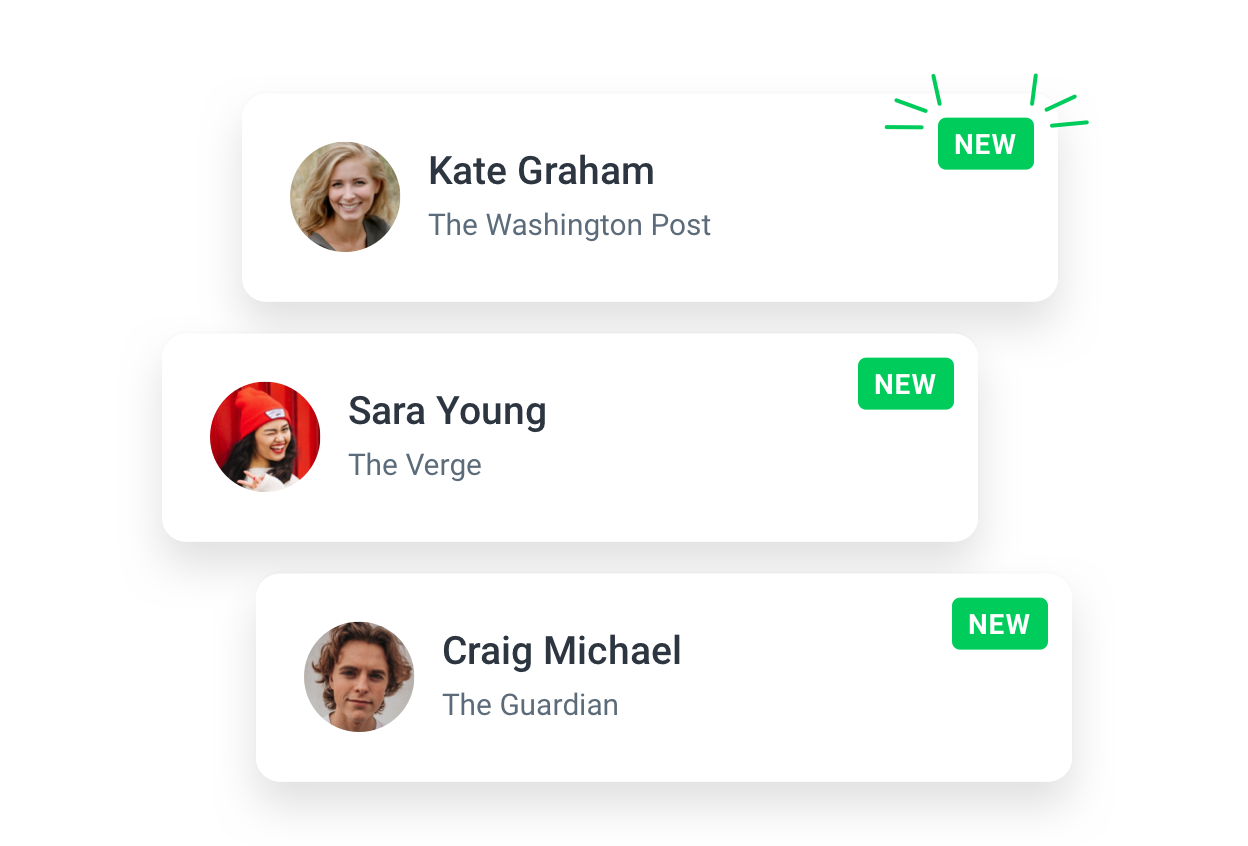Open the Sara Young name link
This screenshot has width=1248, height=846.
coord(447,411)
